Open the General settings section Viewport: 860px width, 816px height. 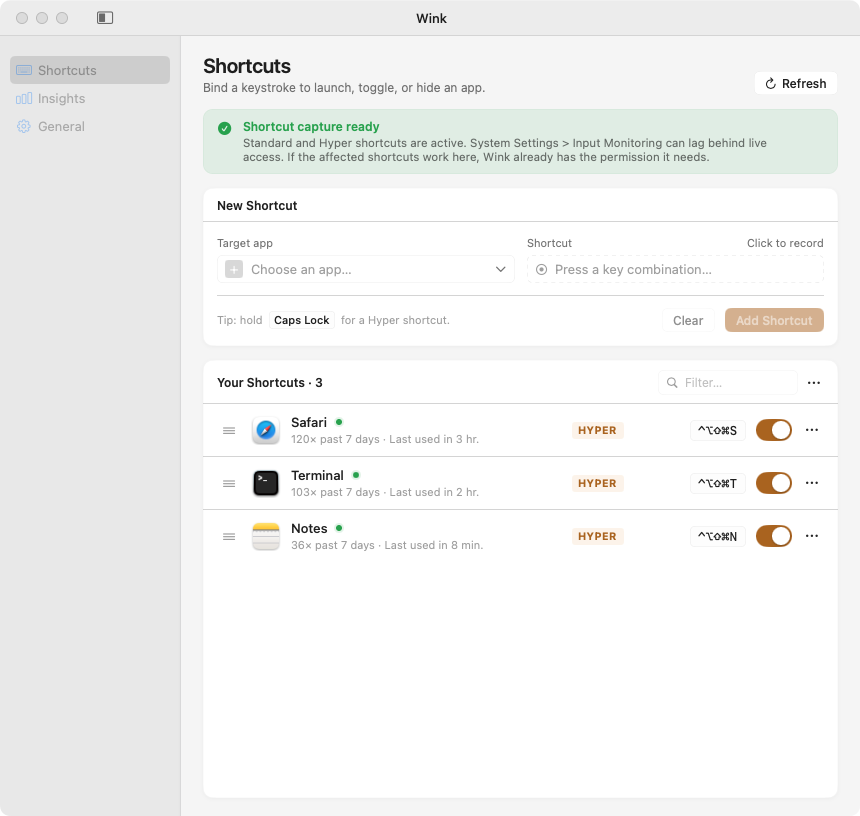tap(90, 126)
